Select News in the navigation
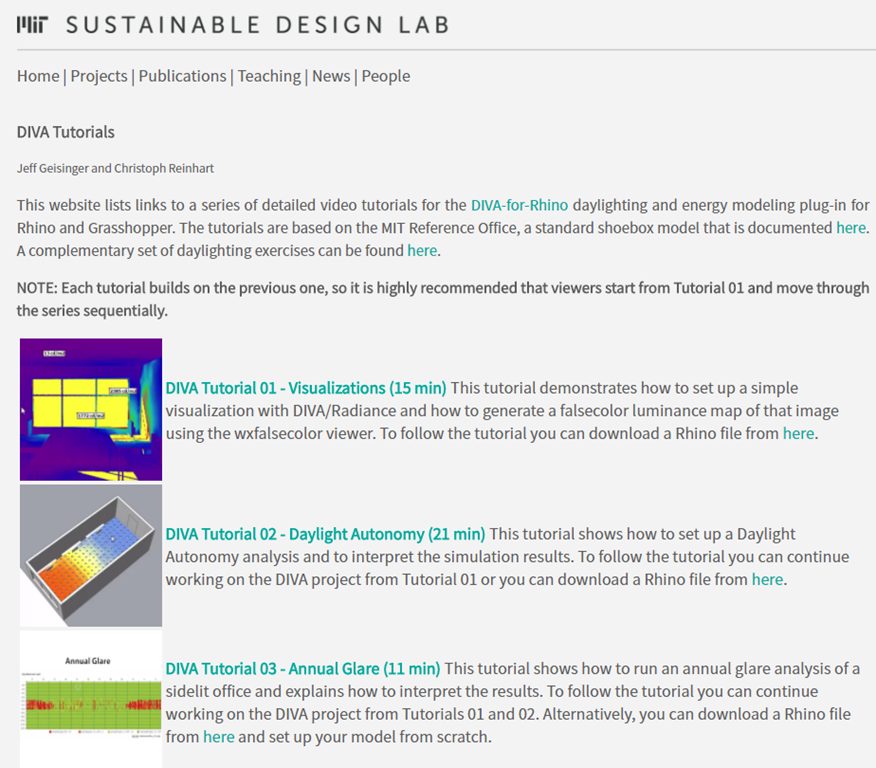 331,76
